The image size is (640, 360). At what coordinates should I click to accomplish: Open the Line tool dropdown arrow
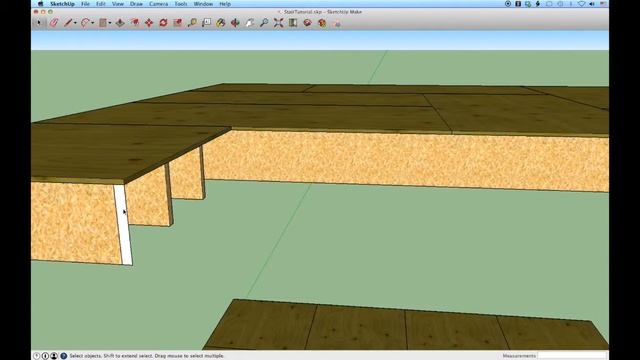tap(75, 23)
